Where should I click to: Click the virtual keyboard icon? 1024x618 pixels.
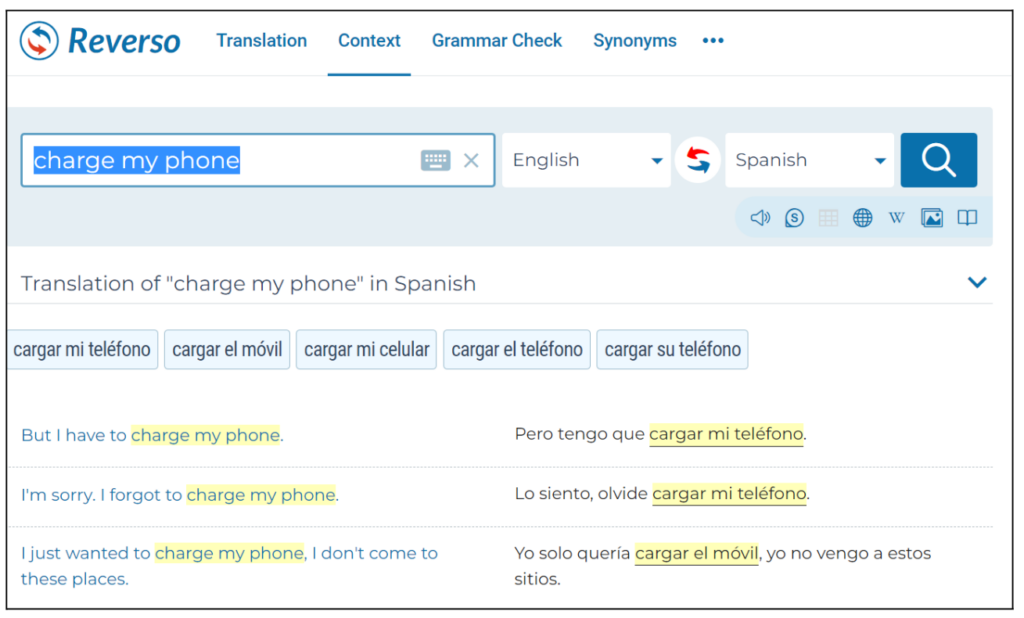tap(435, 161)
